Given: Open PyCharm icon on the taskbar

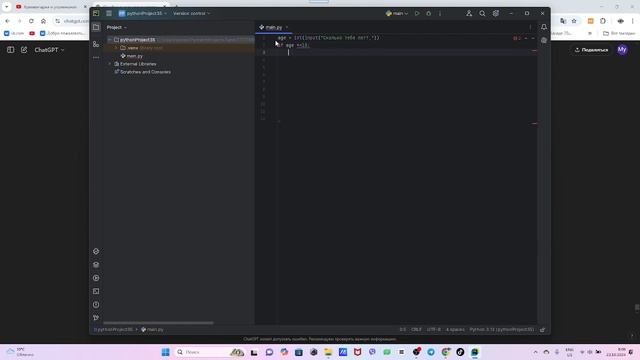Looking at the screenshot, I should point(475,352).
